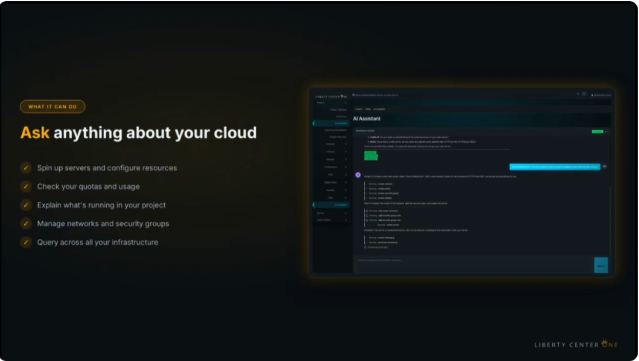Click the Liberty Center One logo in slide corner

click(576, 344)
